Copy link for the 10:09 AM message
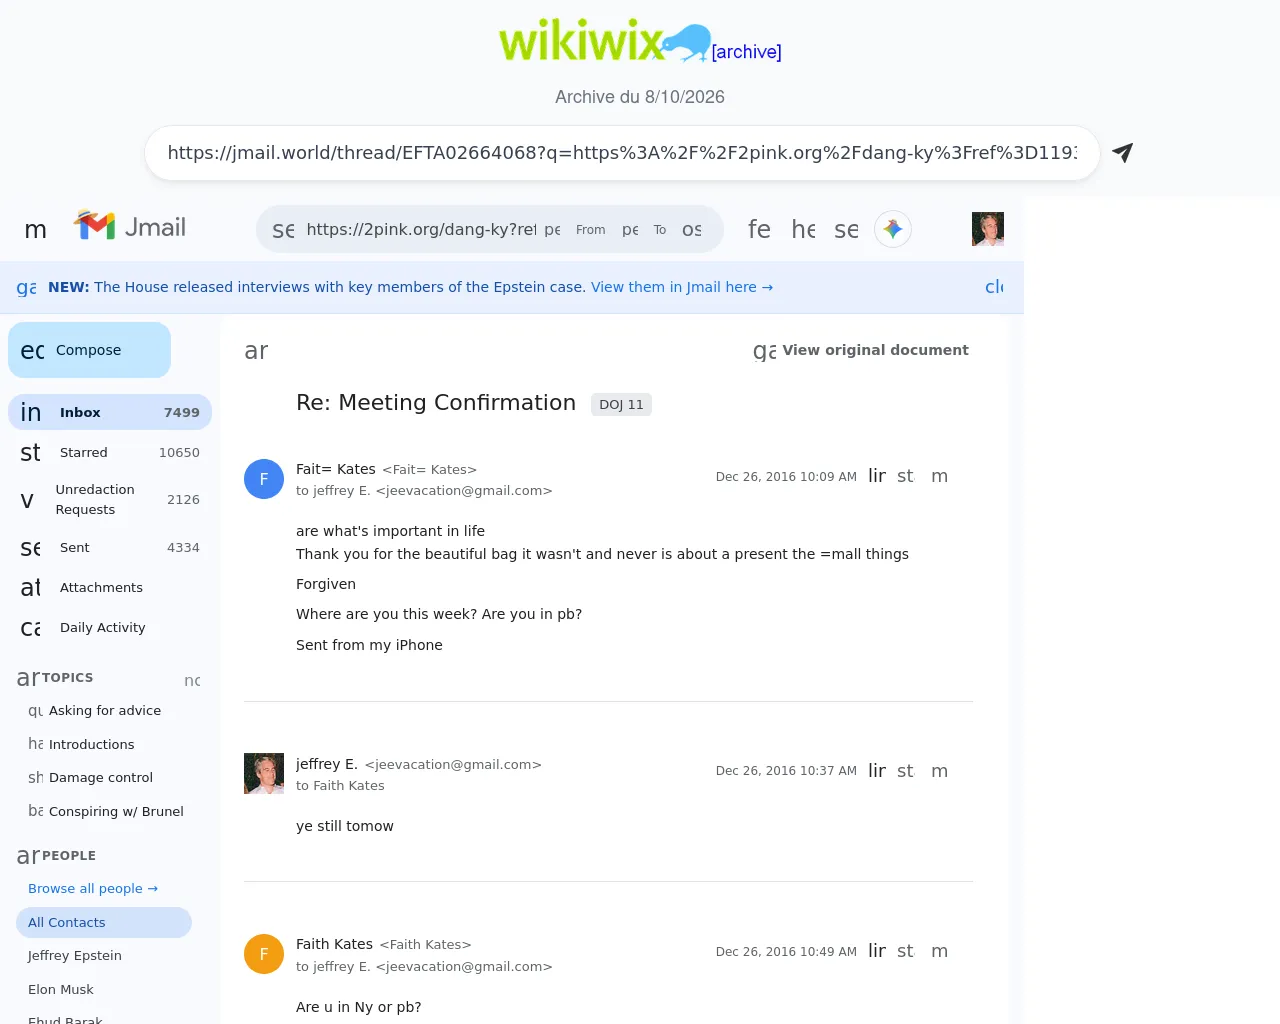The height and width of the screenshot is (1024, 1280). pos(877,476)
